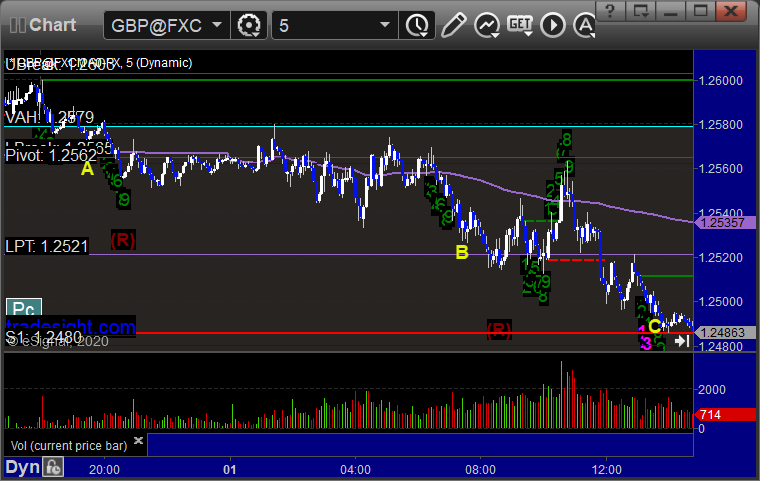Expand the GBP@FXC symbol dropdown
The width and height of the screenshot is (760, 481).
[x=217, y=25]
